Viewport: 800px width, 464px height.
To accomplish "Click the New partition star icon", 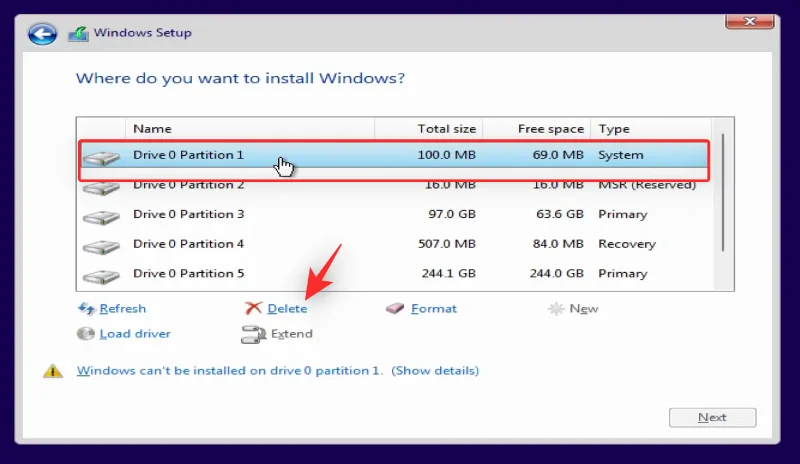I will (556, 308).
